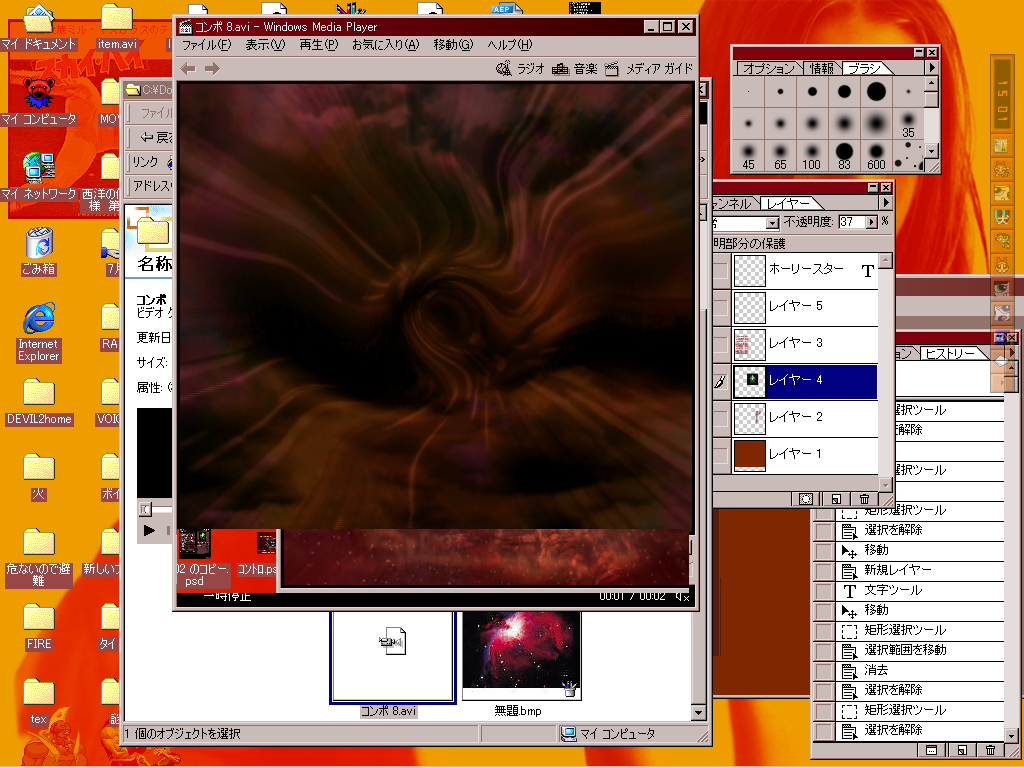This screenshot has width=1024, height=768.
Task: Open Media Guide (メディア ガイド) in toolbar
Action: click(x=648, y=69)
